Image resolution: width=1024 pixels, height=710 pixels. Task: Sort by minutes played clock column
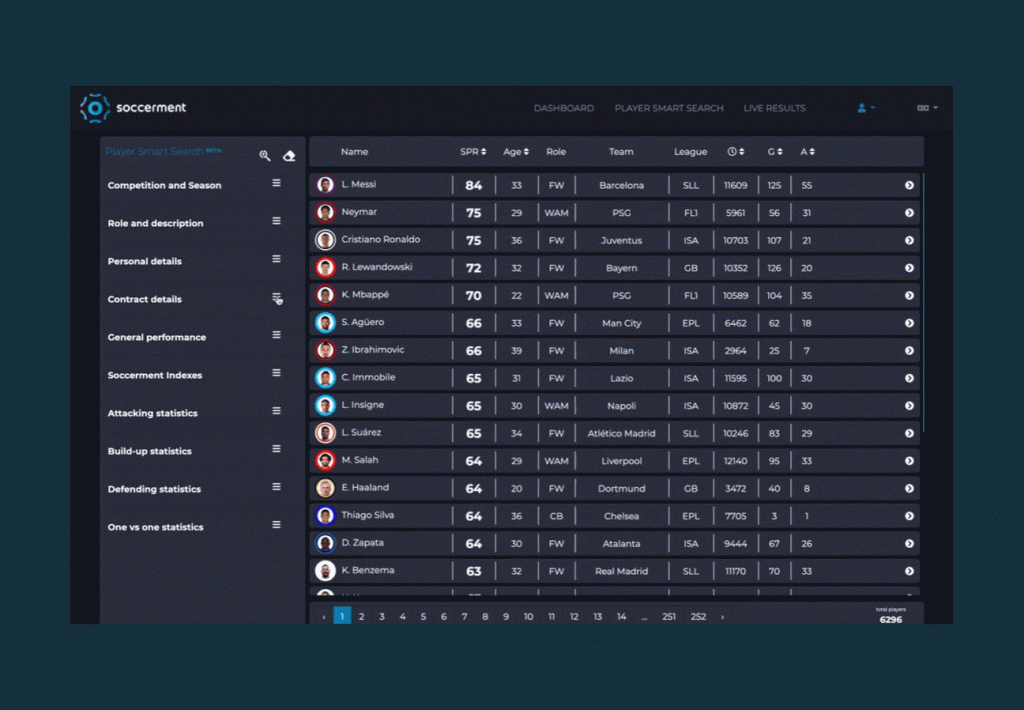point(736,152)
